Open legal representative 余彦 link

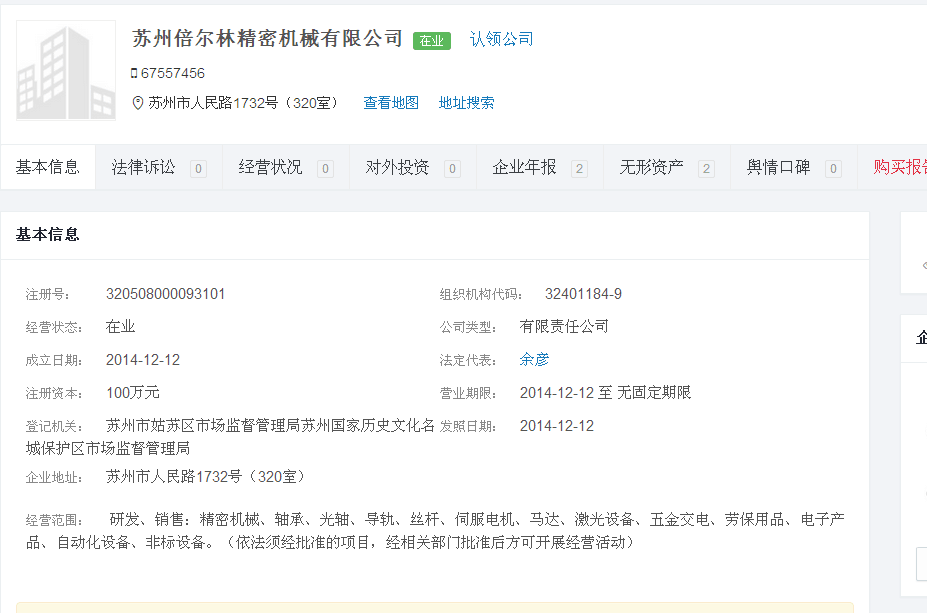click(x=534, y=359)
